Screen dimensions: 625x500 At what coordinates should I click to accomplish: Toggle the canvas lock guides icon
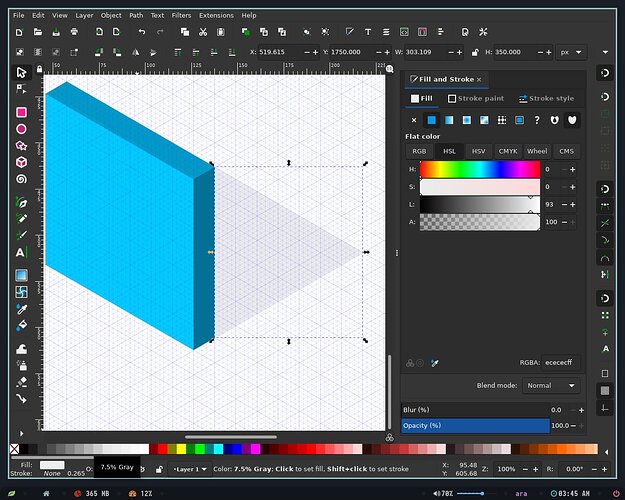(x=39, y=69)
